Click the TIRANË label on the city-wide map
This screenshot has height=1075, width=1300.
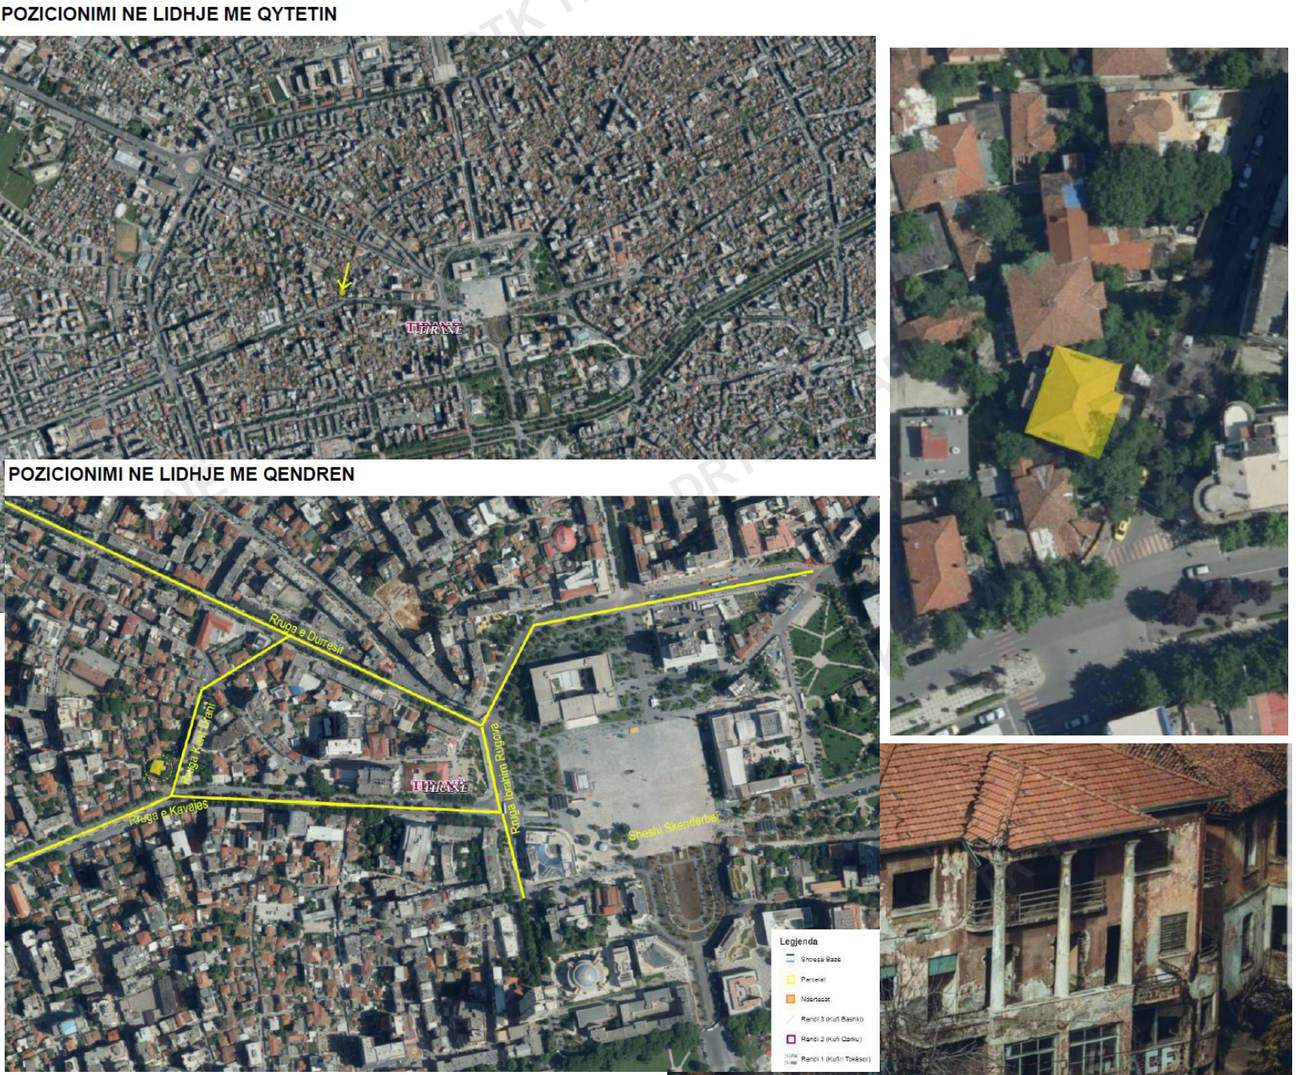tap(433, 327)
